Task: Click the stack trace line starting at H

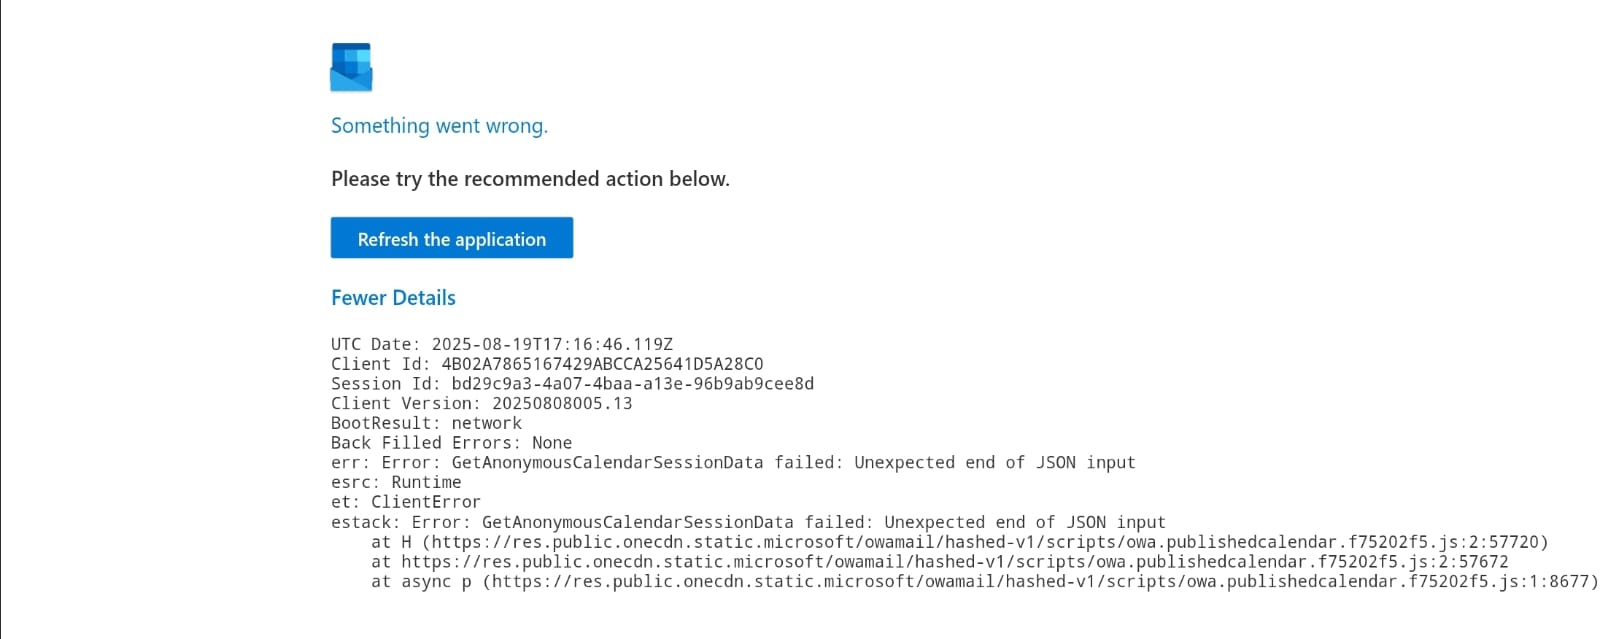Action: [960, 542]
